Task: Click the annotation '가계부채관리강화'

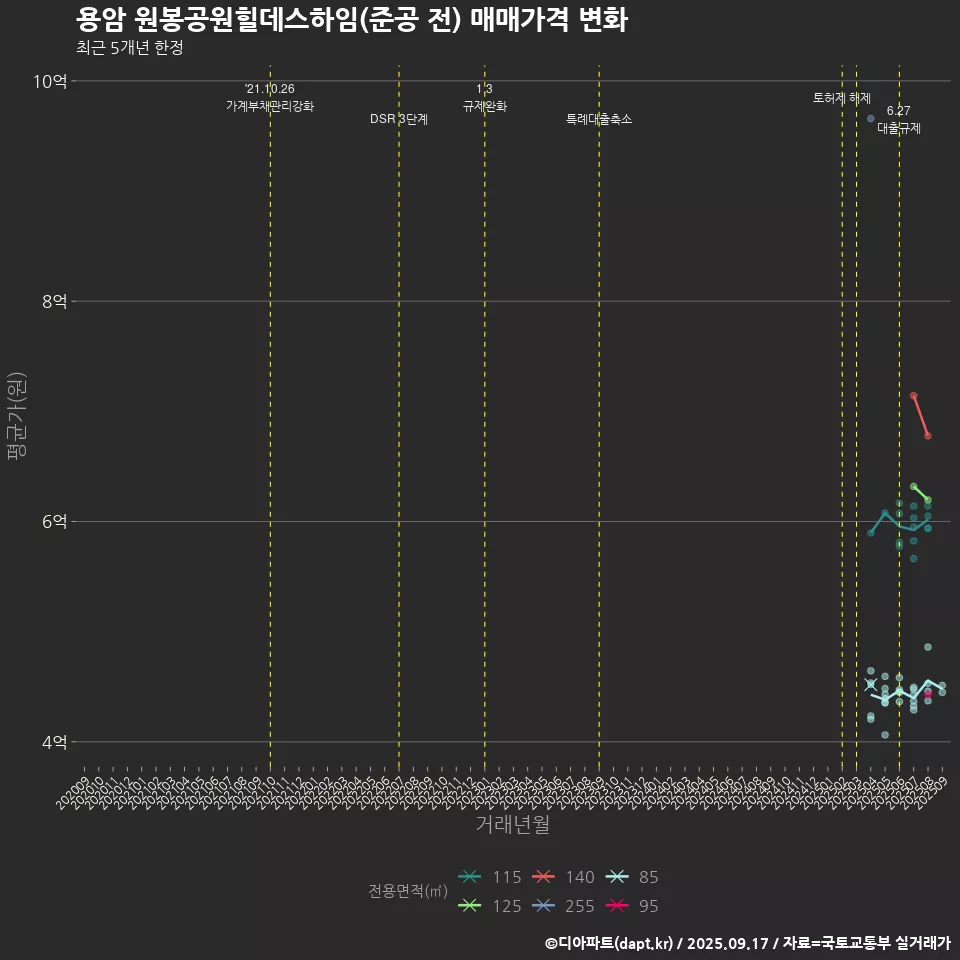Action: [270, 106]
